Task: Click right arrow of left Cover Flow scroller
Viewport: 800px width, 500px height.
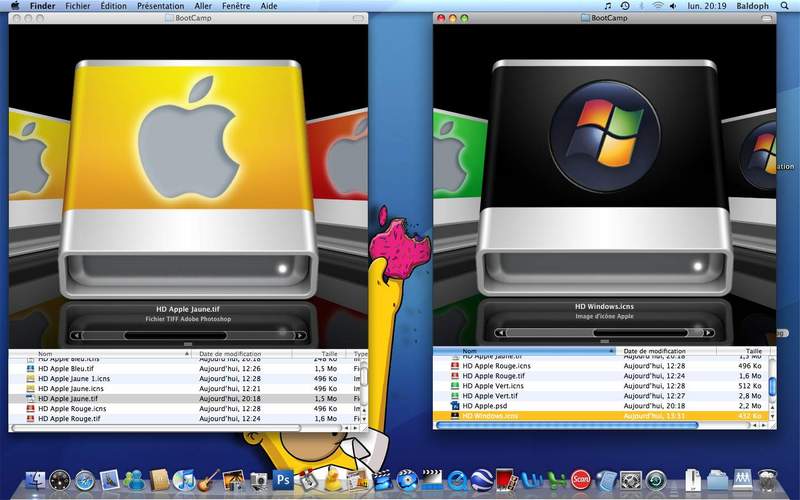Action: point(300,335)
